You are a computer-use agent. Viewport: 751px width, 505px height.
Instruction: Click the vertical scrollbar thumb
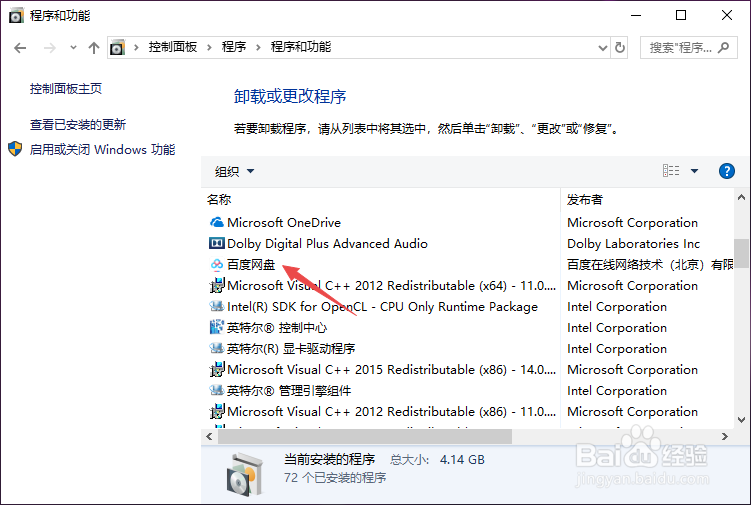click(x=741, y=253)
